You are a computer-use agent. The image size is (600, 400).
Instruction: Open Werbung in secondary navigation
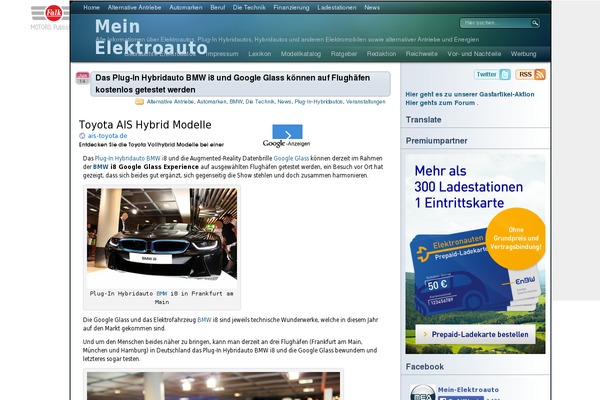pos(523,54)
